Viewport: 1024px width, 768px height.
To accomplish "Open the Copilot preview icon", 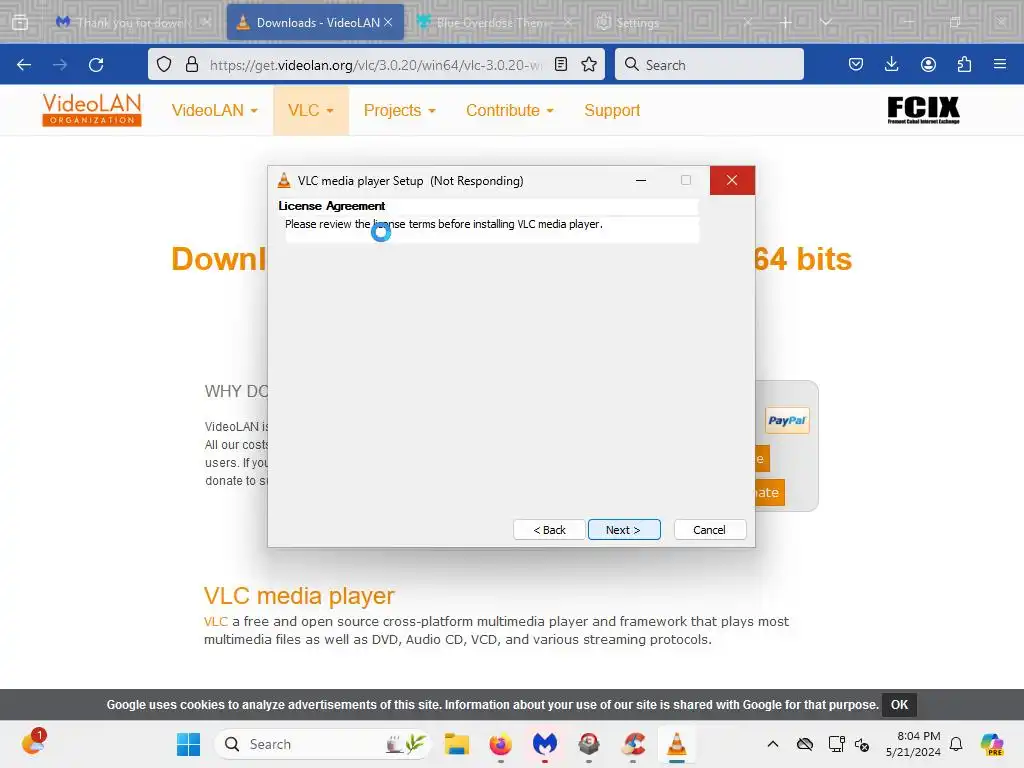I will [992, 744].
